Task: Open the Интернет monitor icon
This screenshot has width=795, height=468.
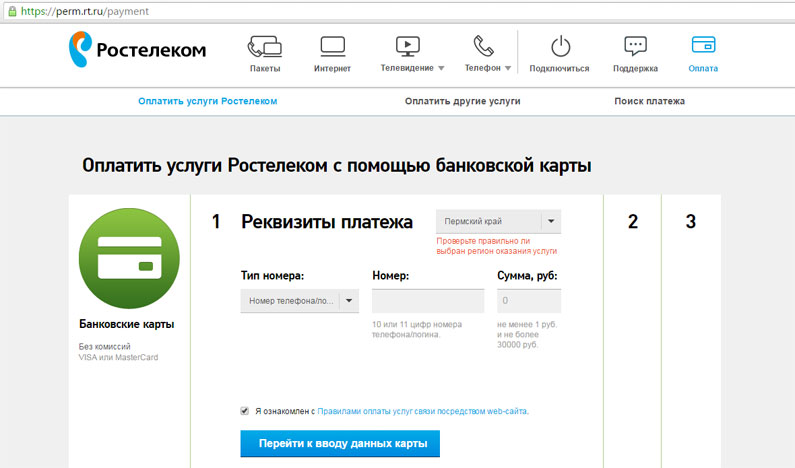Action: 332,46
